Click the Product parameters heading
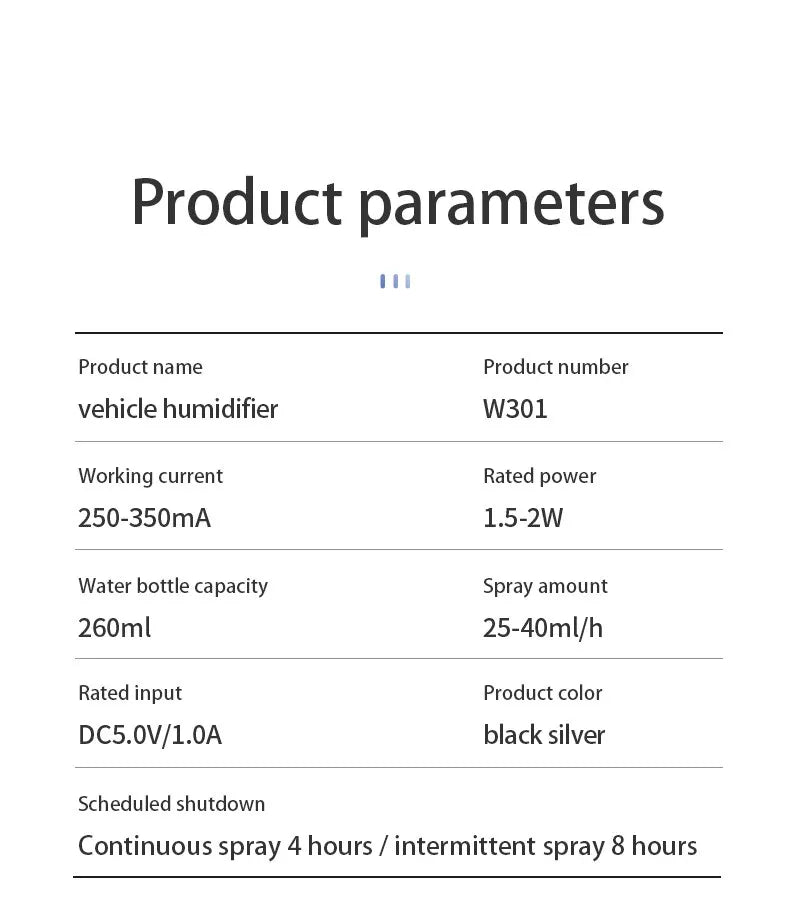Viewport: 790px width, 917px height. tap(397, 203)
